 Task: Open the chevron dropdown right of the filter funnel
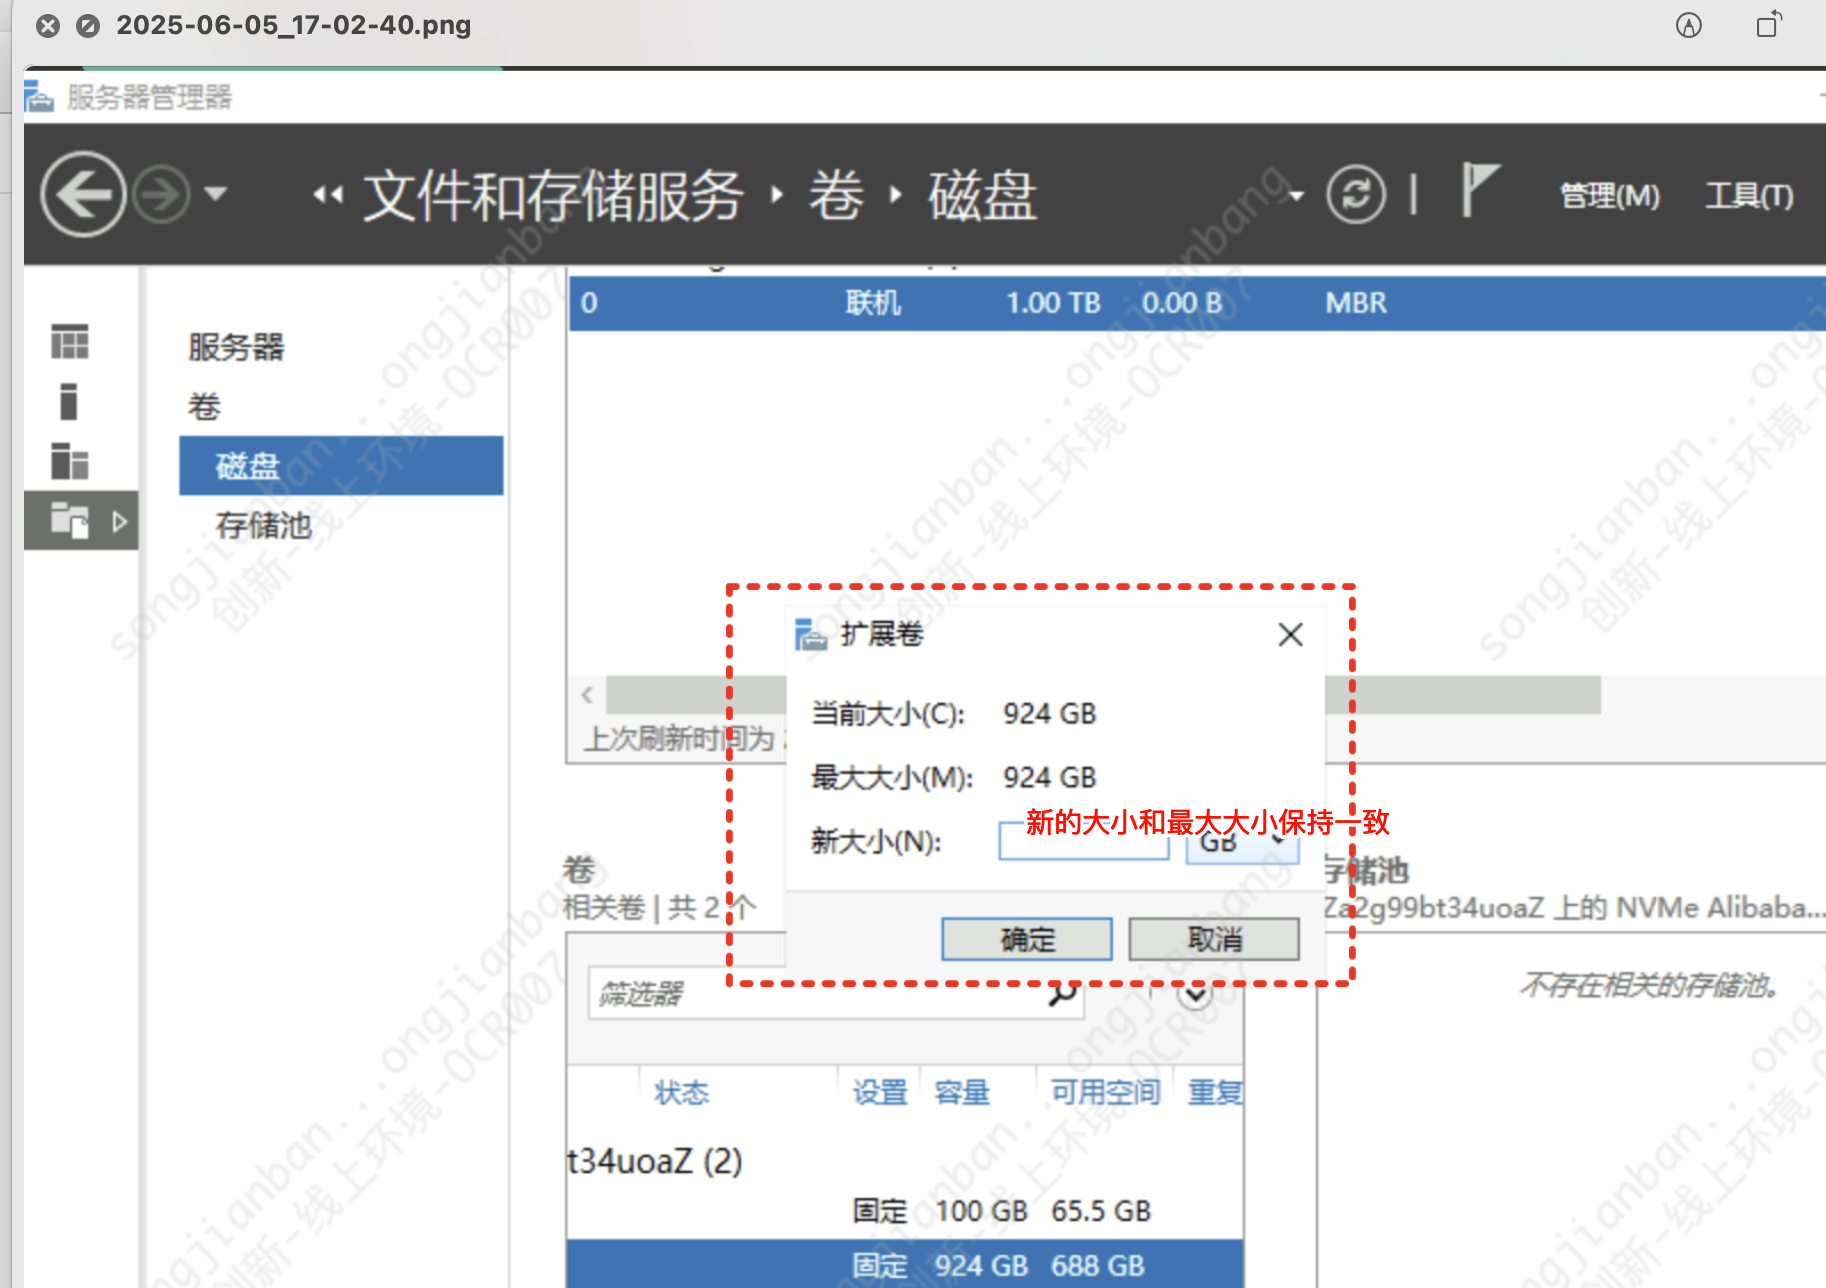(1193, 994)
